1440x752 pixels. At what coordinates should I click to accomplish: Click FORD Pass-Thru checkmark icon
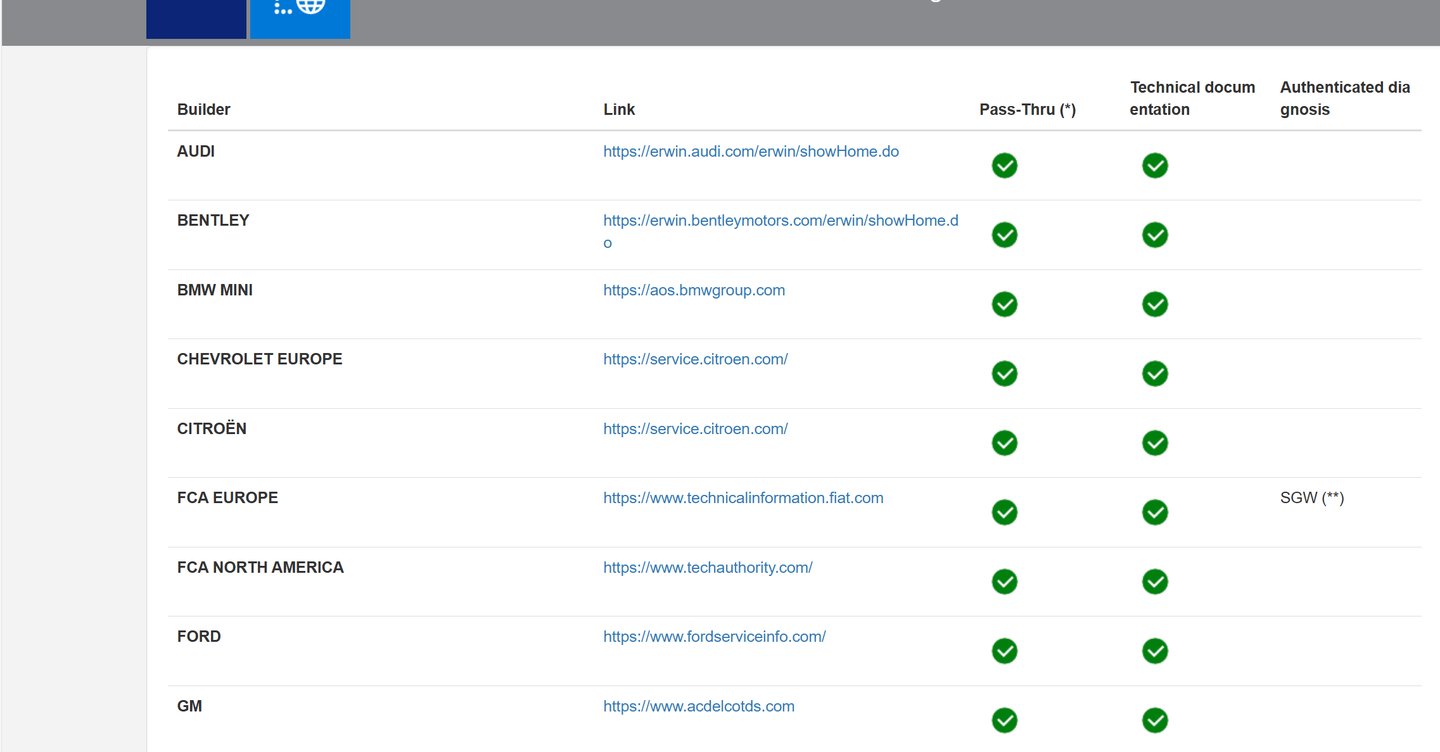1005,651
